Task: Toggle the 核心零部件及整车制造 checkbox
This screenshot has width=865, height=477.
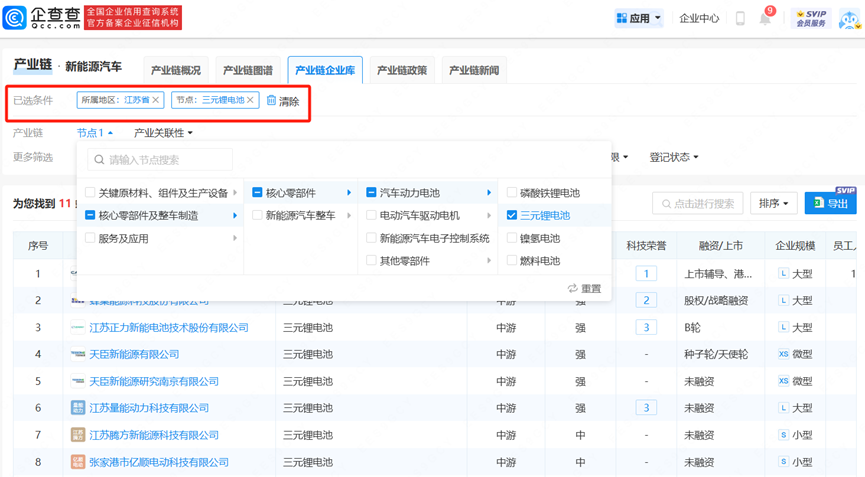Action: click(90, 215)
